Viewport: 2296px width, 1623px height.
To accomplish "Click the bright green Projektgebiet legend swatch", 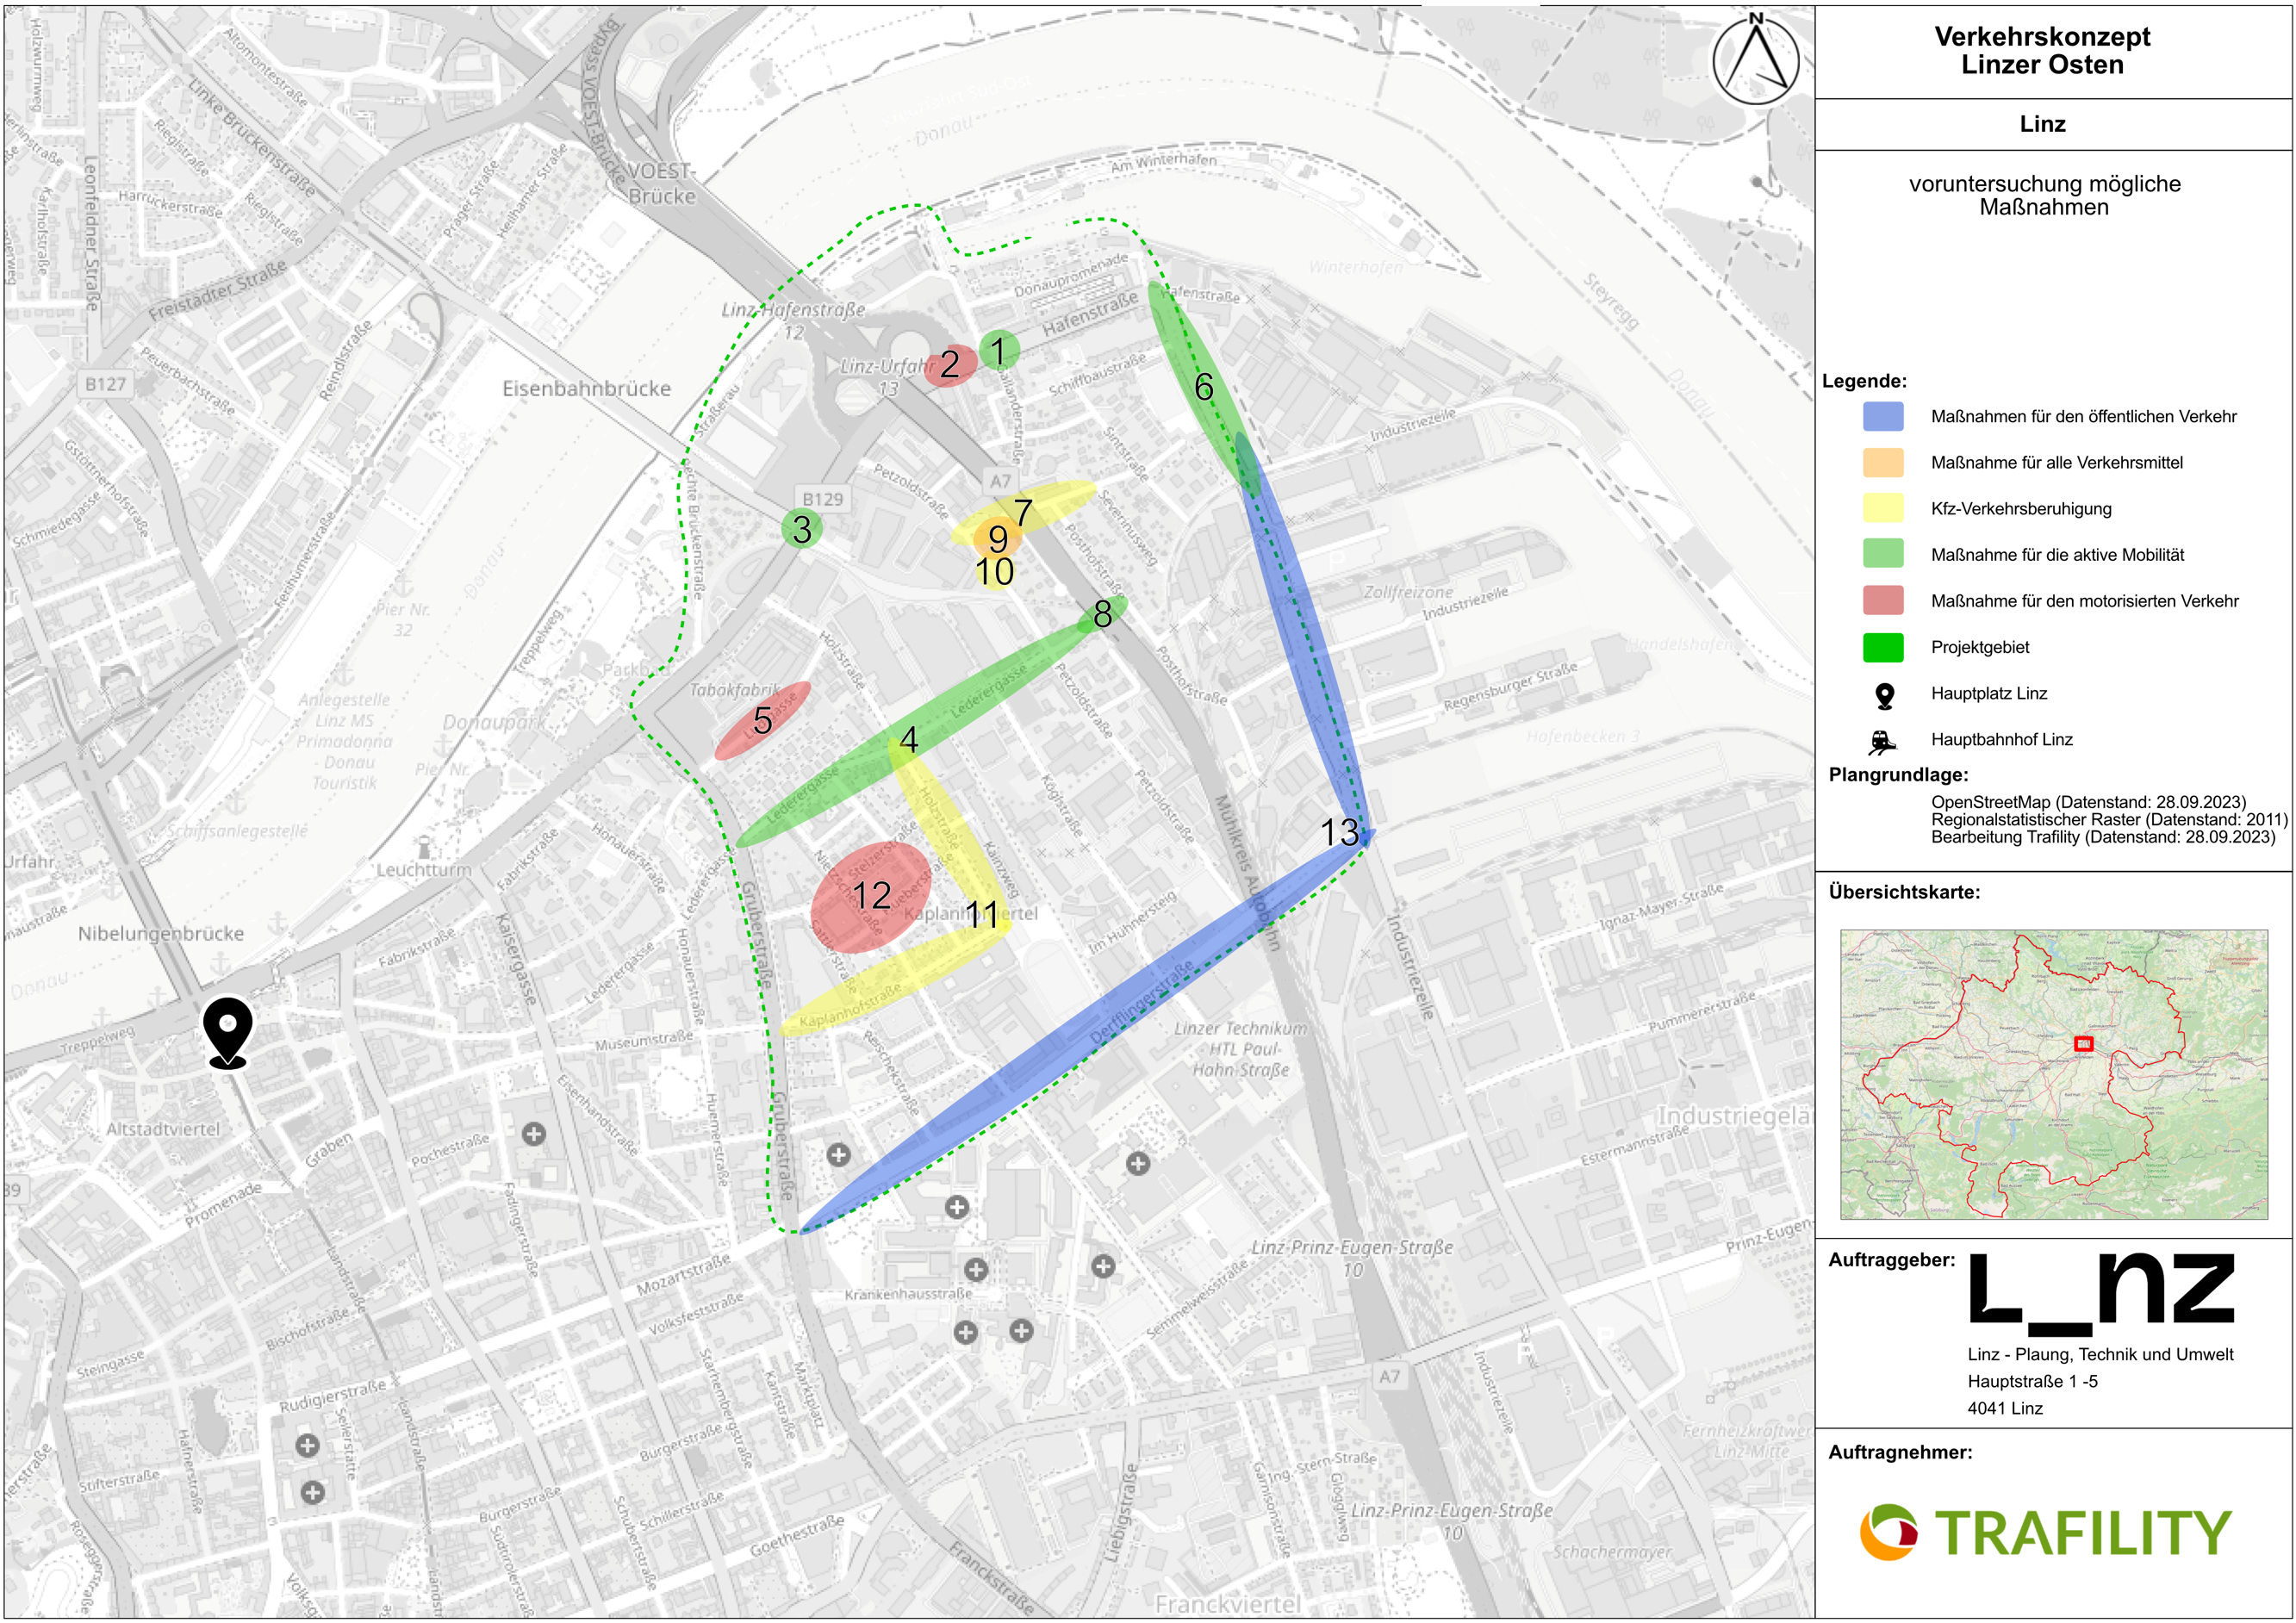I will (1883, 647).
